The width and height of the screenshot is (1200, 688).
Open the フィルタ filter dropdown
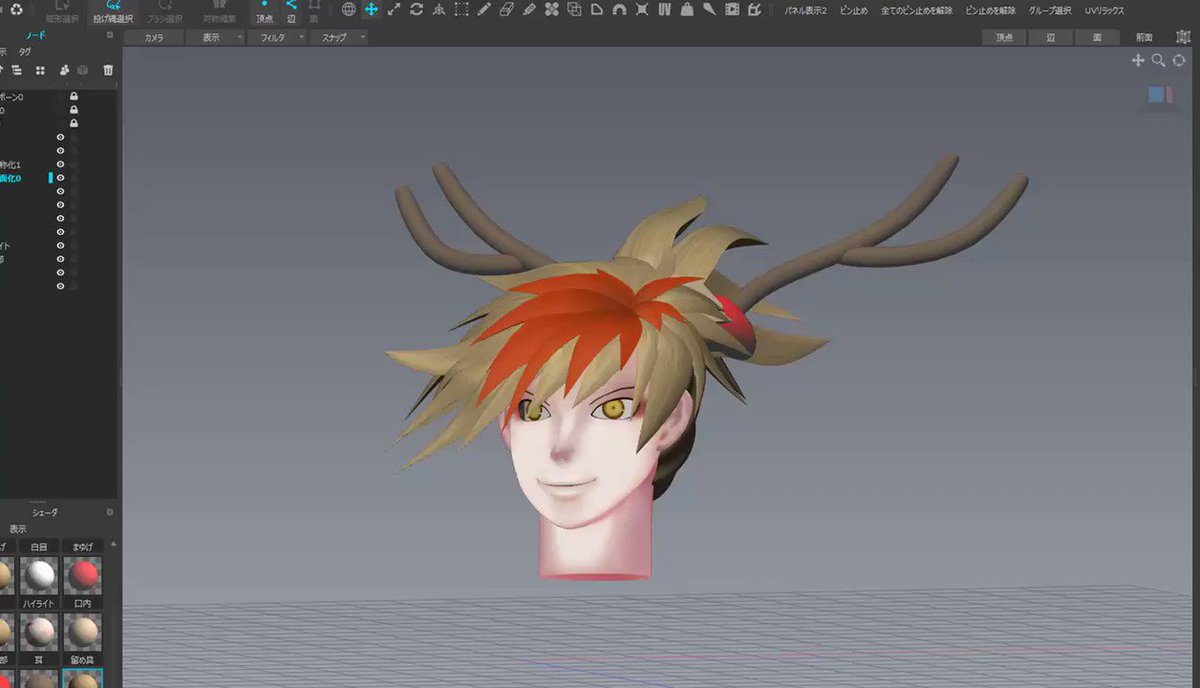276,37
